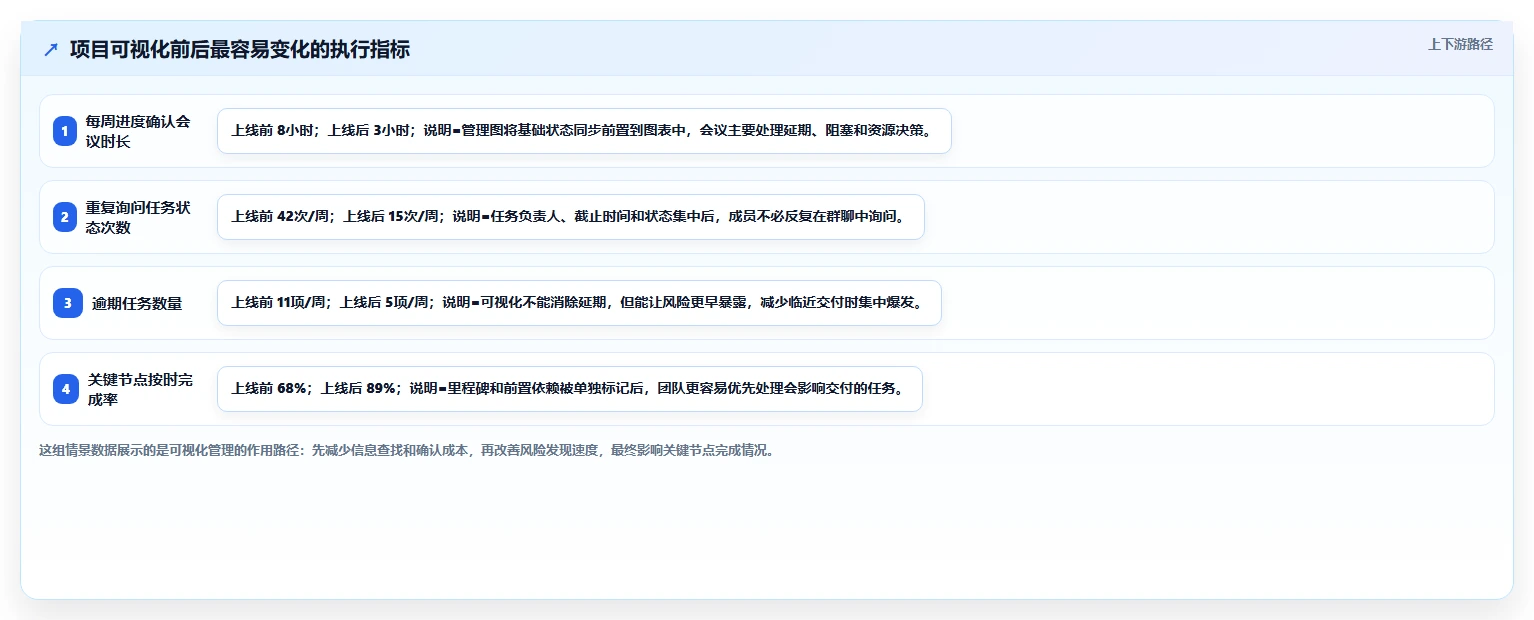Click the detail box starting 上线前 42次/周
The height and width of the screenshot is (620, 1534).
(x=571, y=217)
